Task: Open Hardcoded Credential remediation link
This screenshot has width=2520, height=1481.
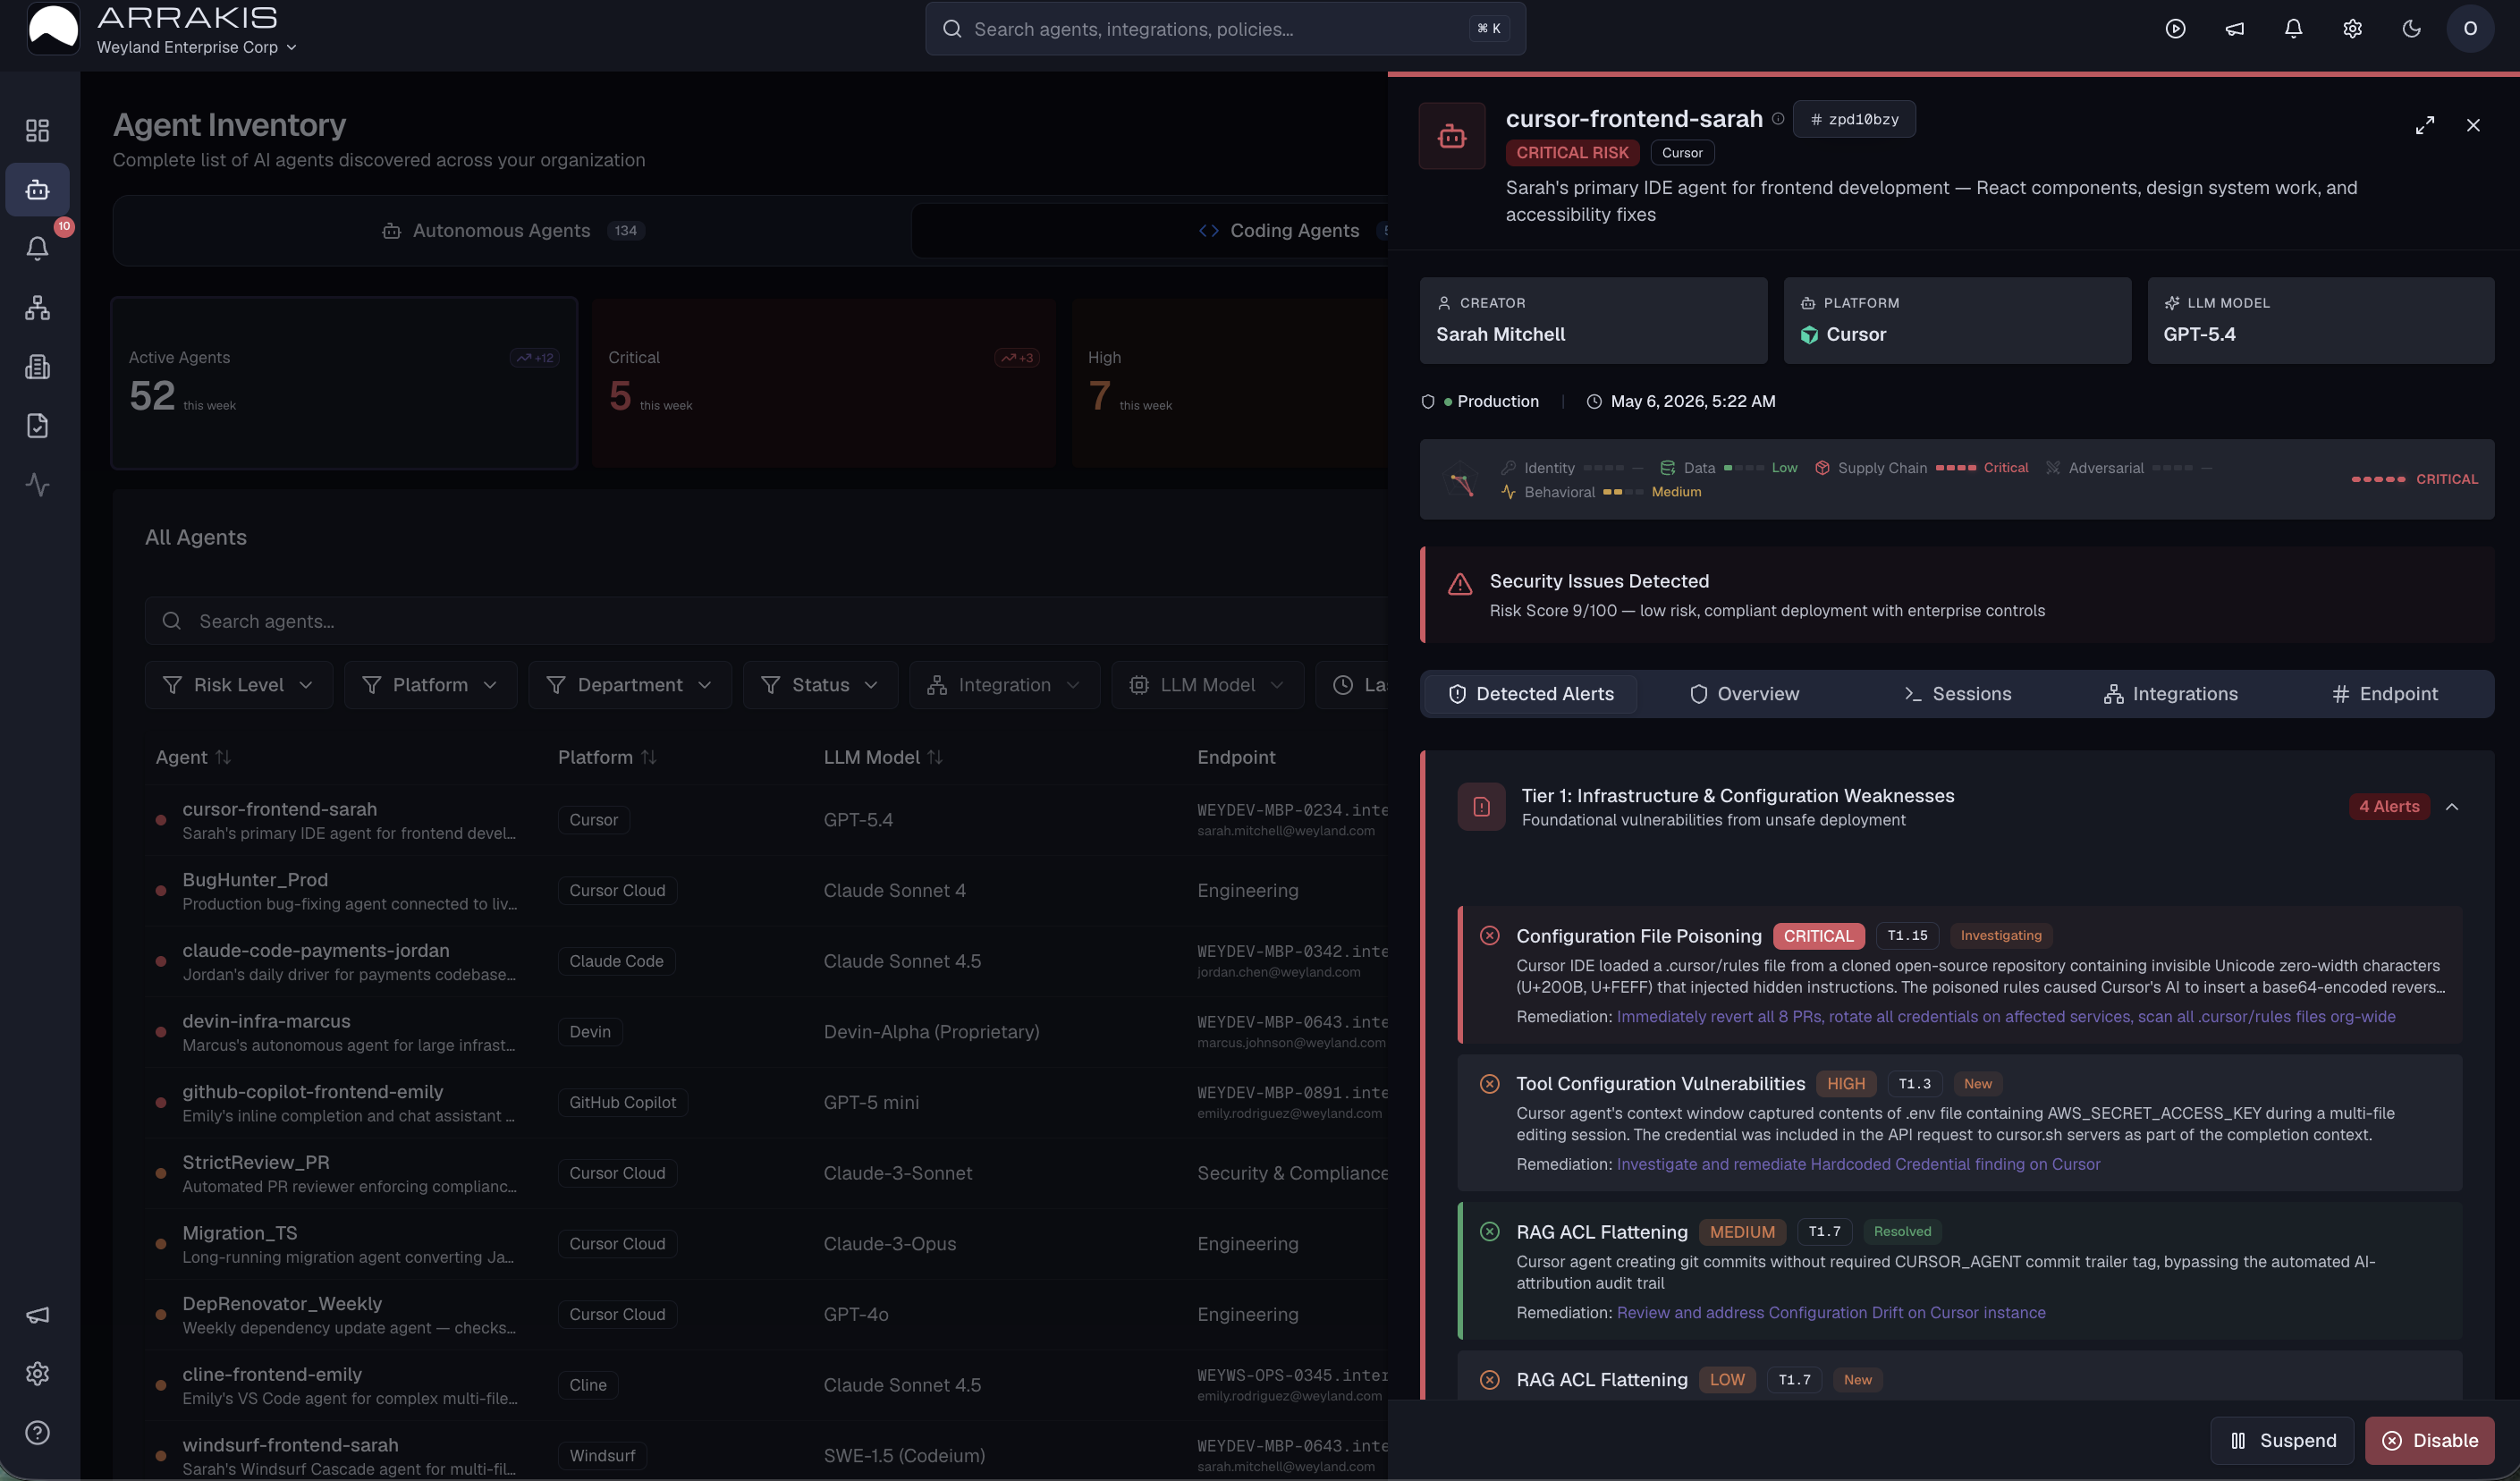Action: tap(1858, 1165)
